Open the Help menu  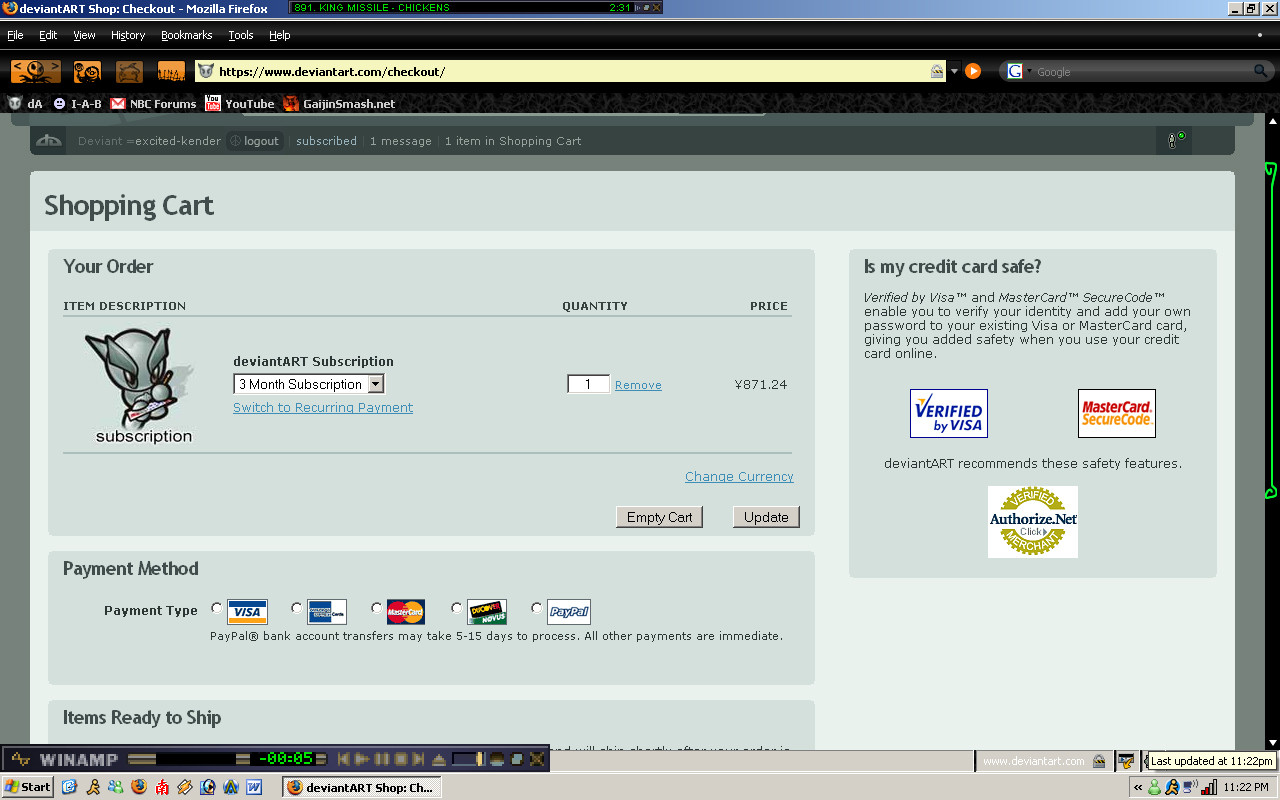point(280,35)
